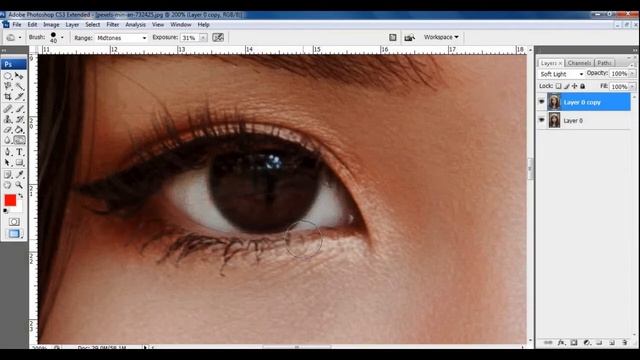The image size is (640, 360).
Task: Reset default foreground/background colors
Action: (6, 211)
